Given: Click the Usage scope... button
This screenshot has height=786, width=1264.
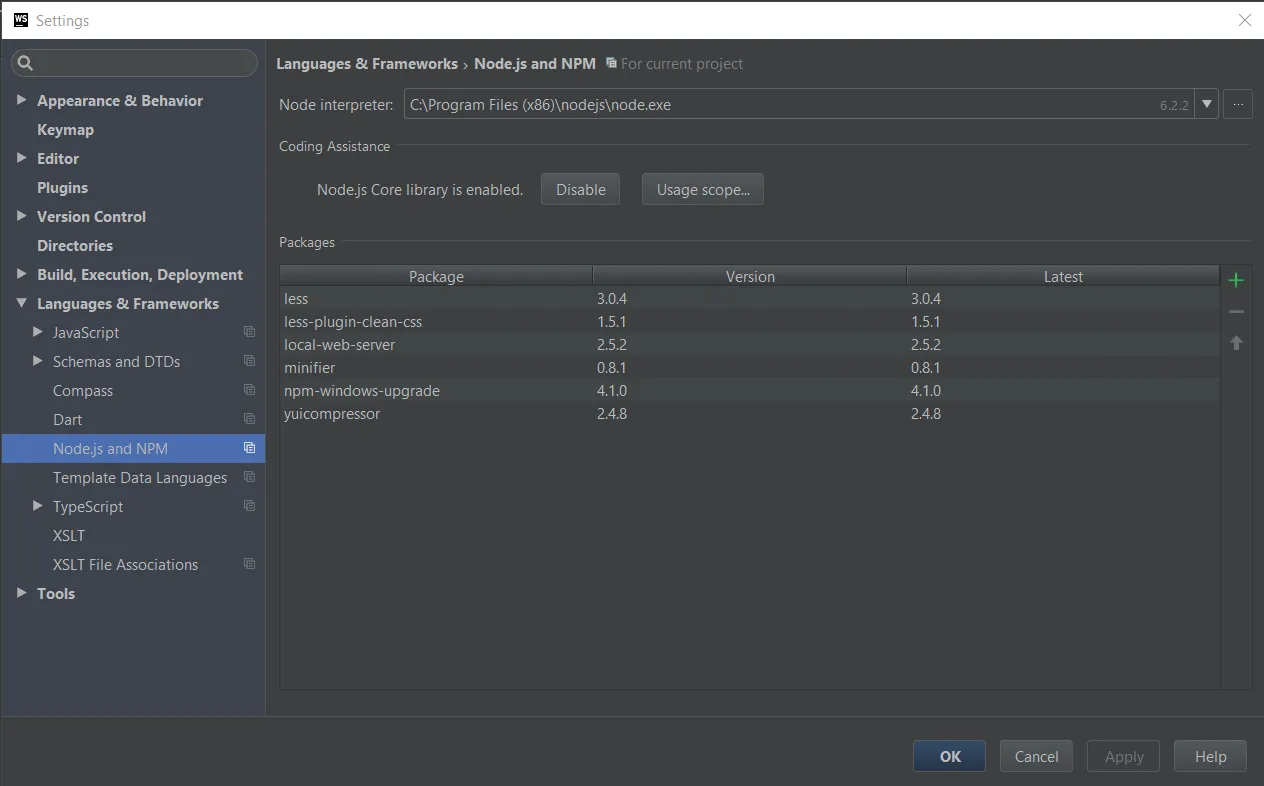Looking at the screenshot, I should 703,189.
